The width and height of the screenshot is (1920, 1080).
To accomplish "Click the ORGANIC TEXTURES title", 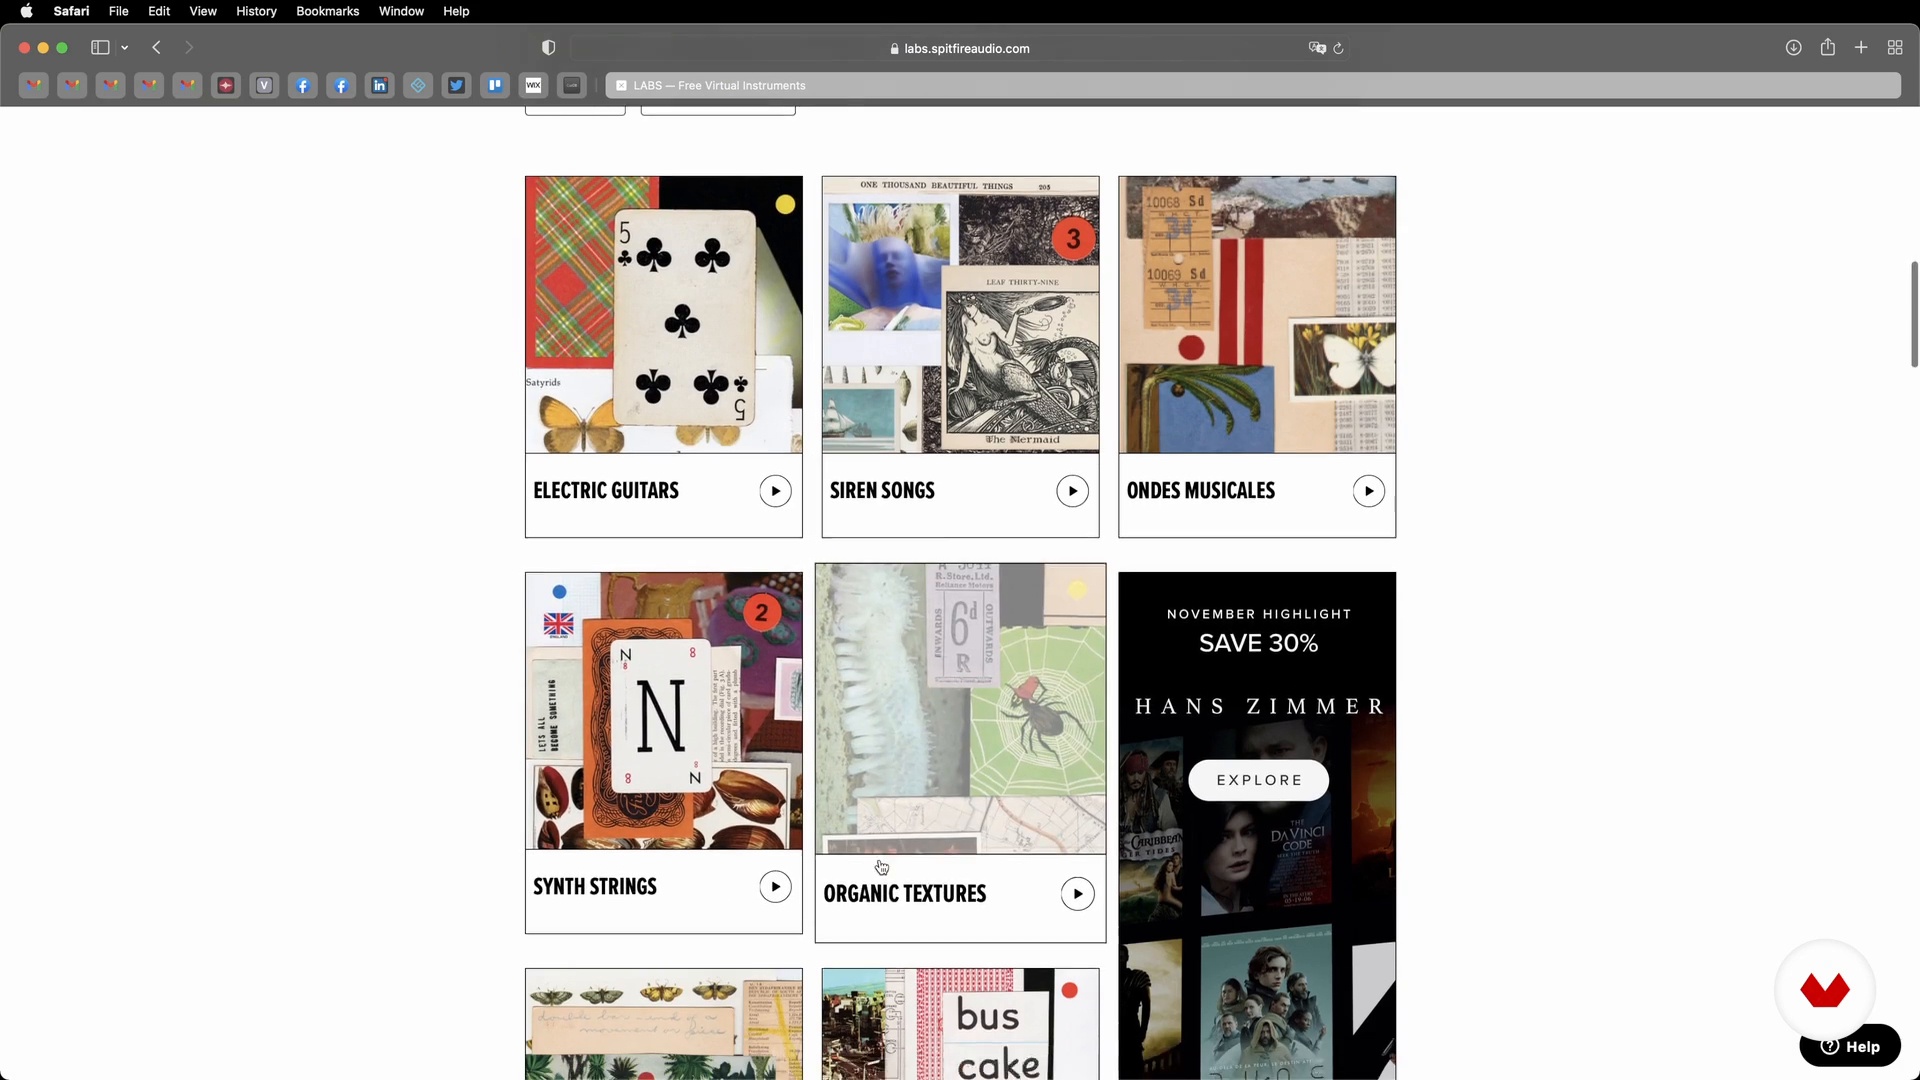I will (905, 894).
